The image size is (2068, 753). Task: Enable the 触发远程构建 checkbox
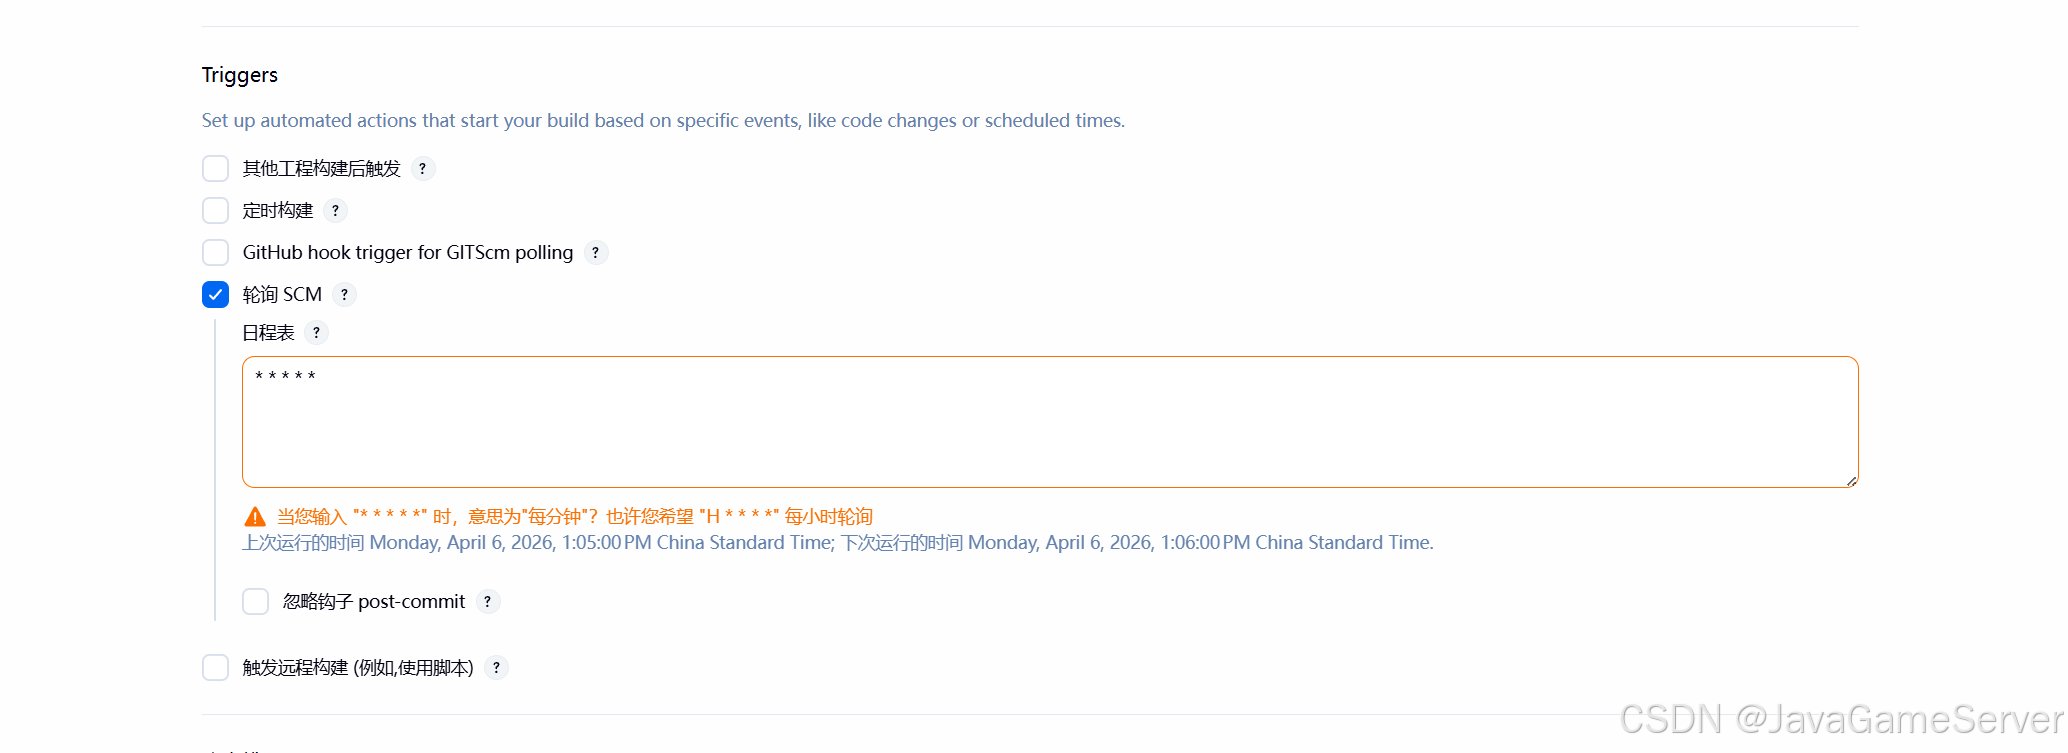click(x=215, y=667)
